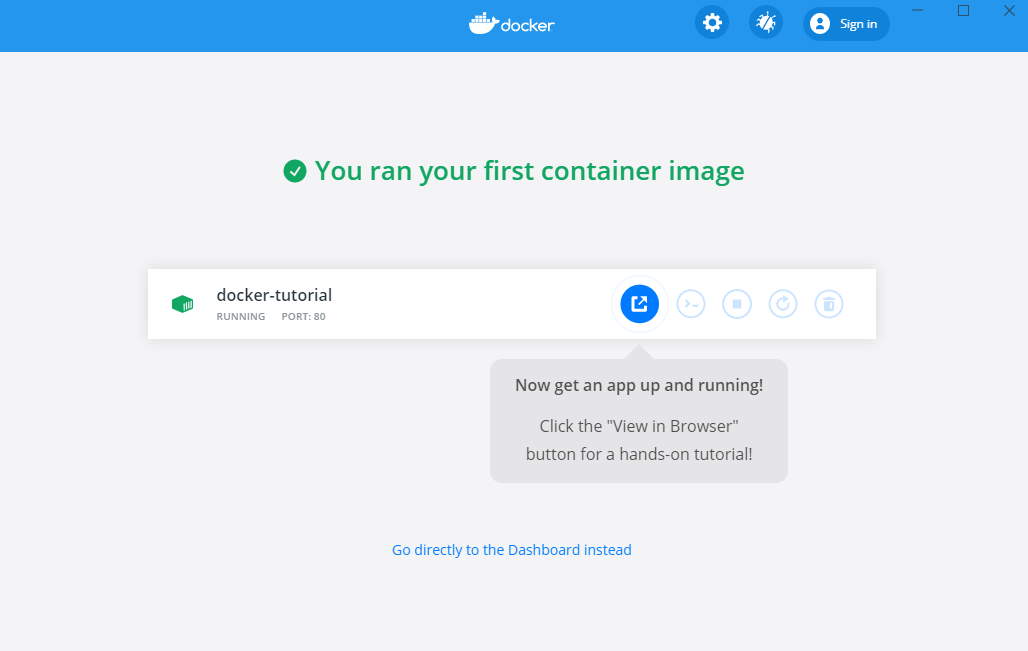The width and height of the screenshot is (1028, 651).
Task: Click the Docker whale logo
Action: point(511,24)
